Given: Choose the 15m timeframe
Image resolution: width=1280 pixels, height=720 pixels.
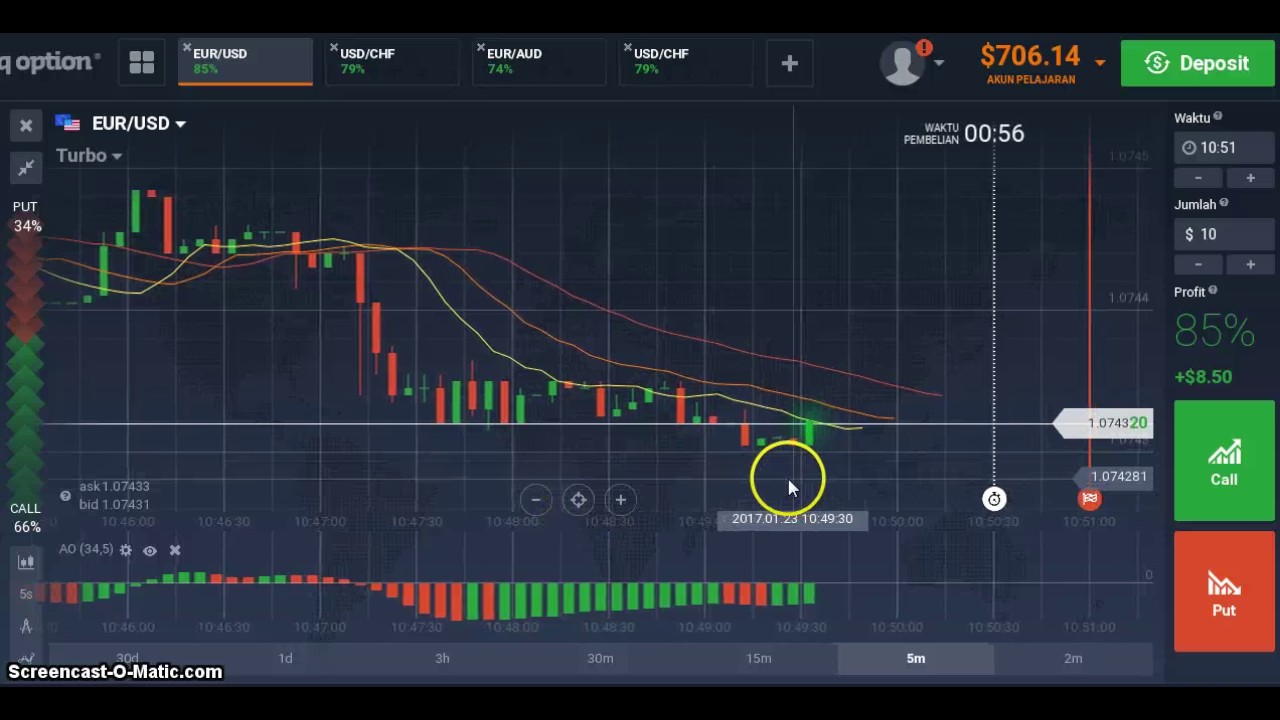Looking at the screenshot, I should pos(758,658).
